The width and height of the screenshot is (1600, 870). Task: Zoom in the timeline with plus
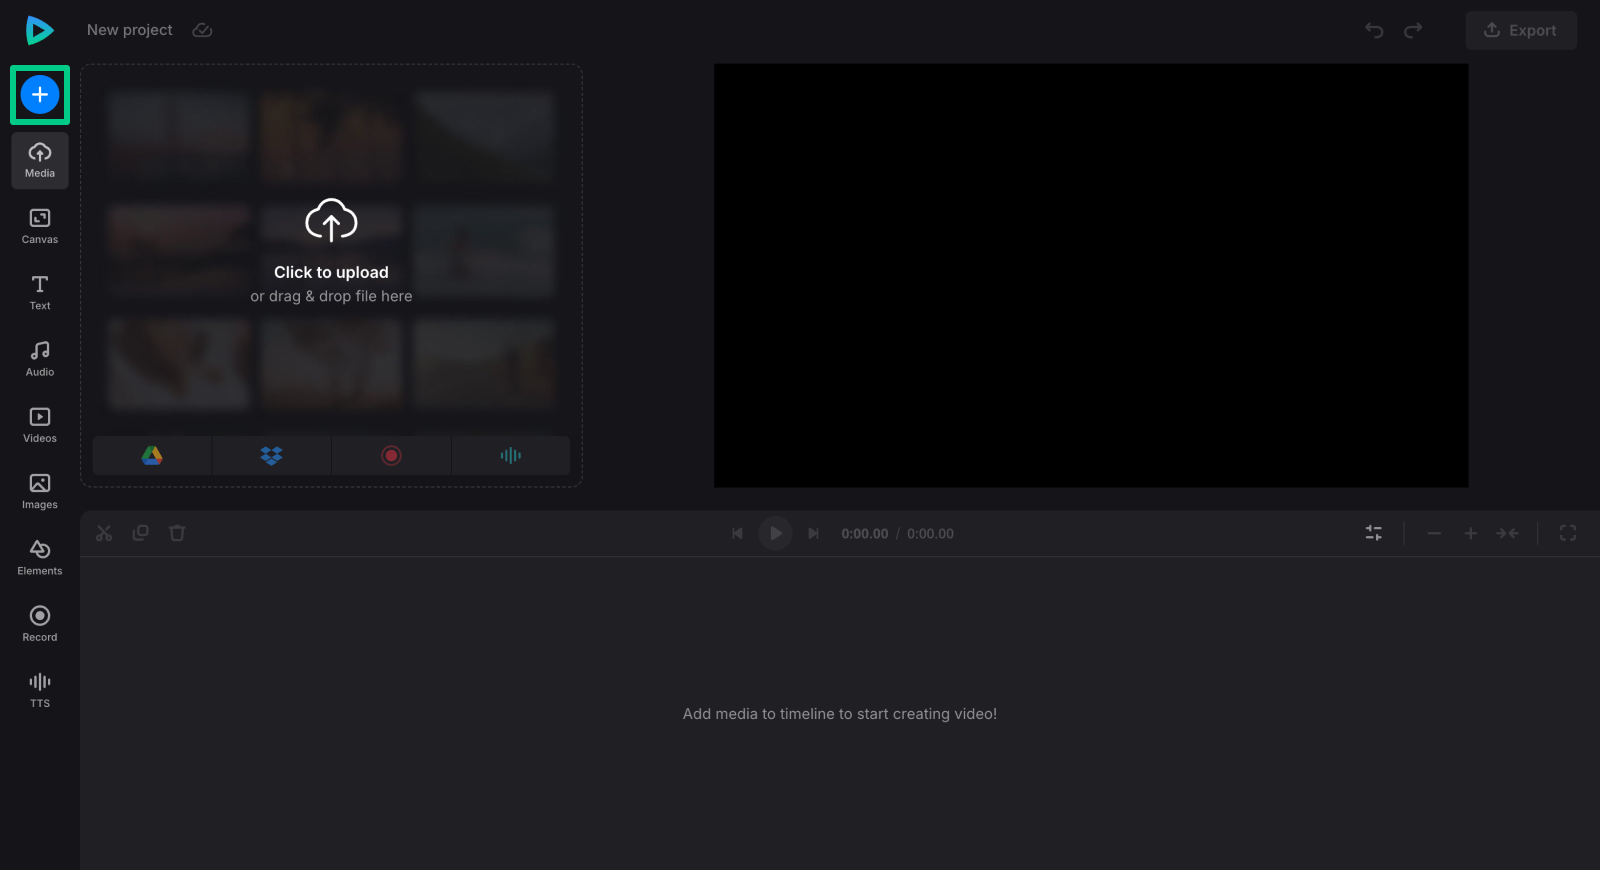1471,534
